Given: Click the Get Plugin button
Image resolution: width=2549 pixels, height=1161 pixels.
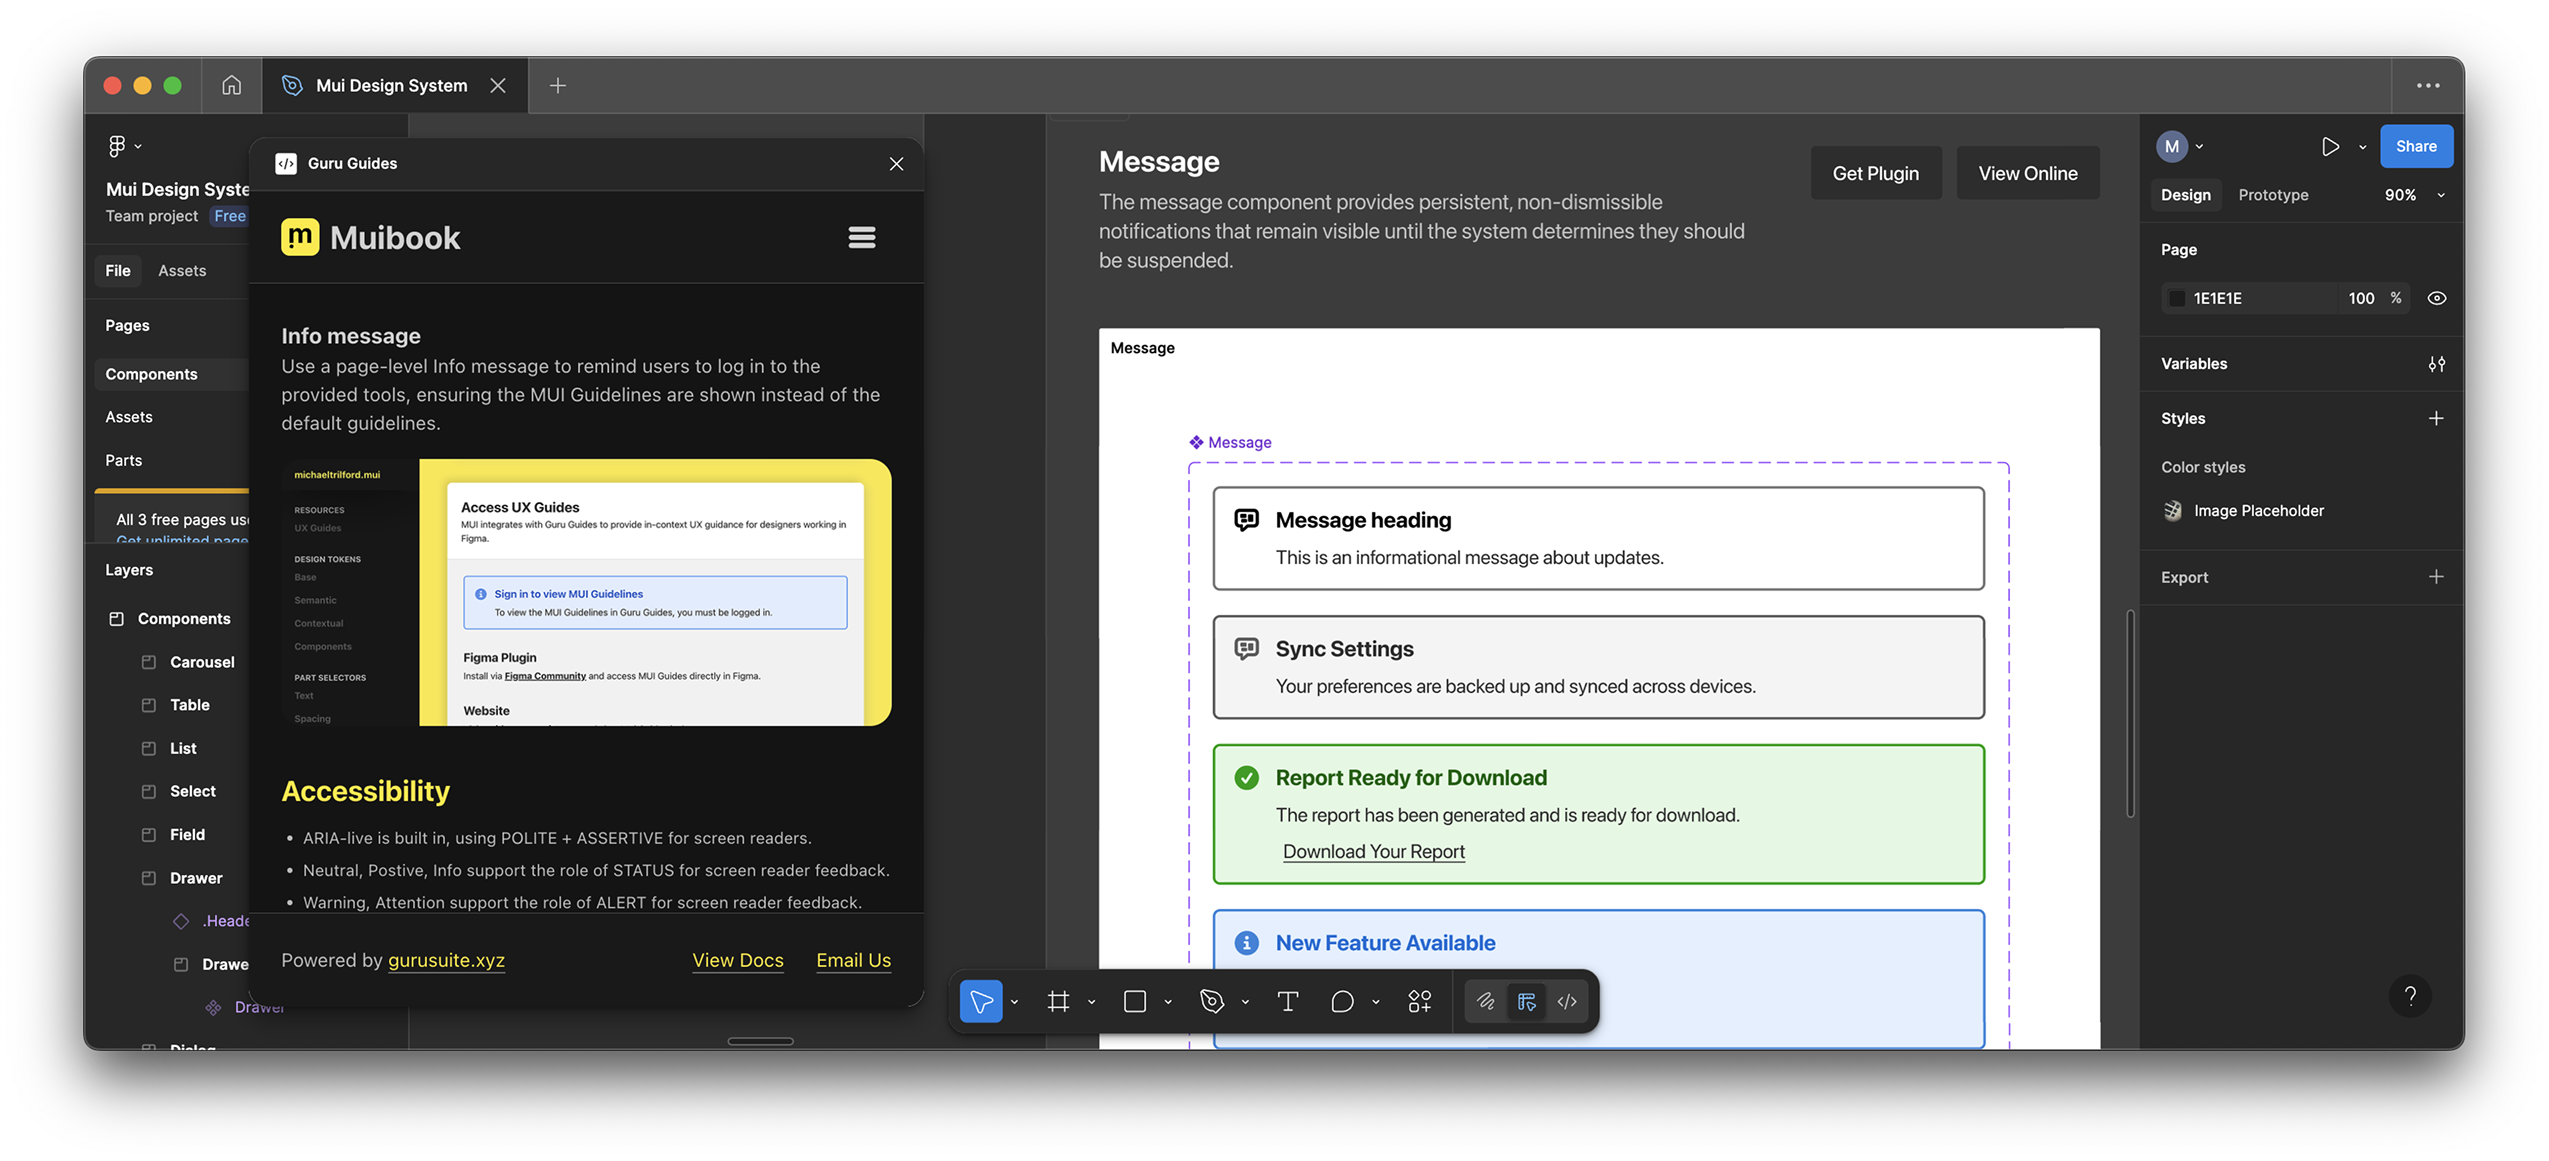Looking at the screenshot, I should (x=1875, y=173).
